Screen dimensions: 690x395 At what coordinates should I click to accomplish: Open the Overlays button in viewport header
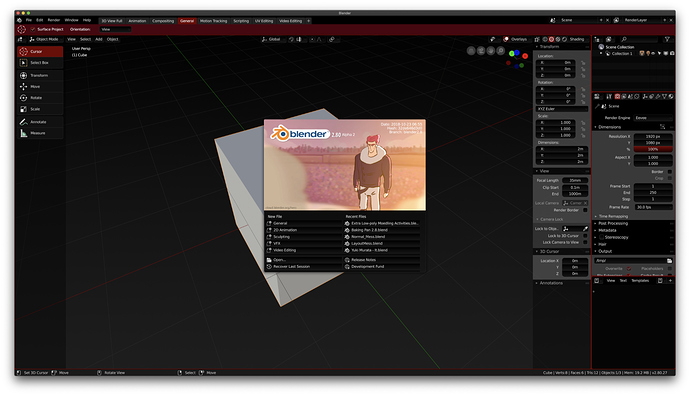tap(516, 39)
